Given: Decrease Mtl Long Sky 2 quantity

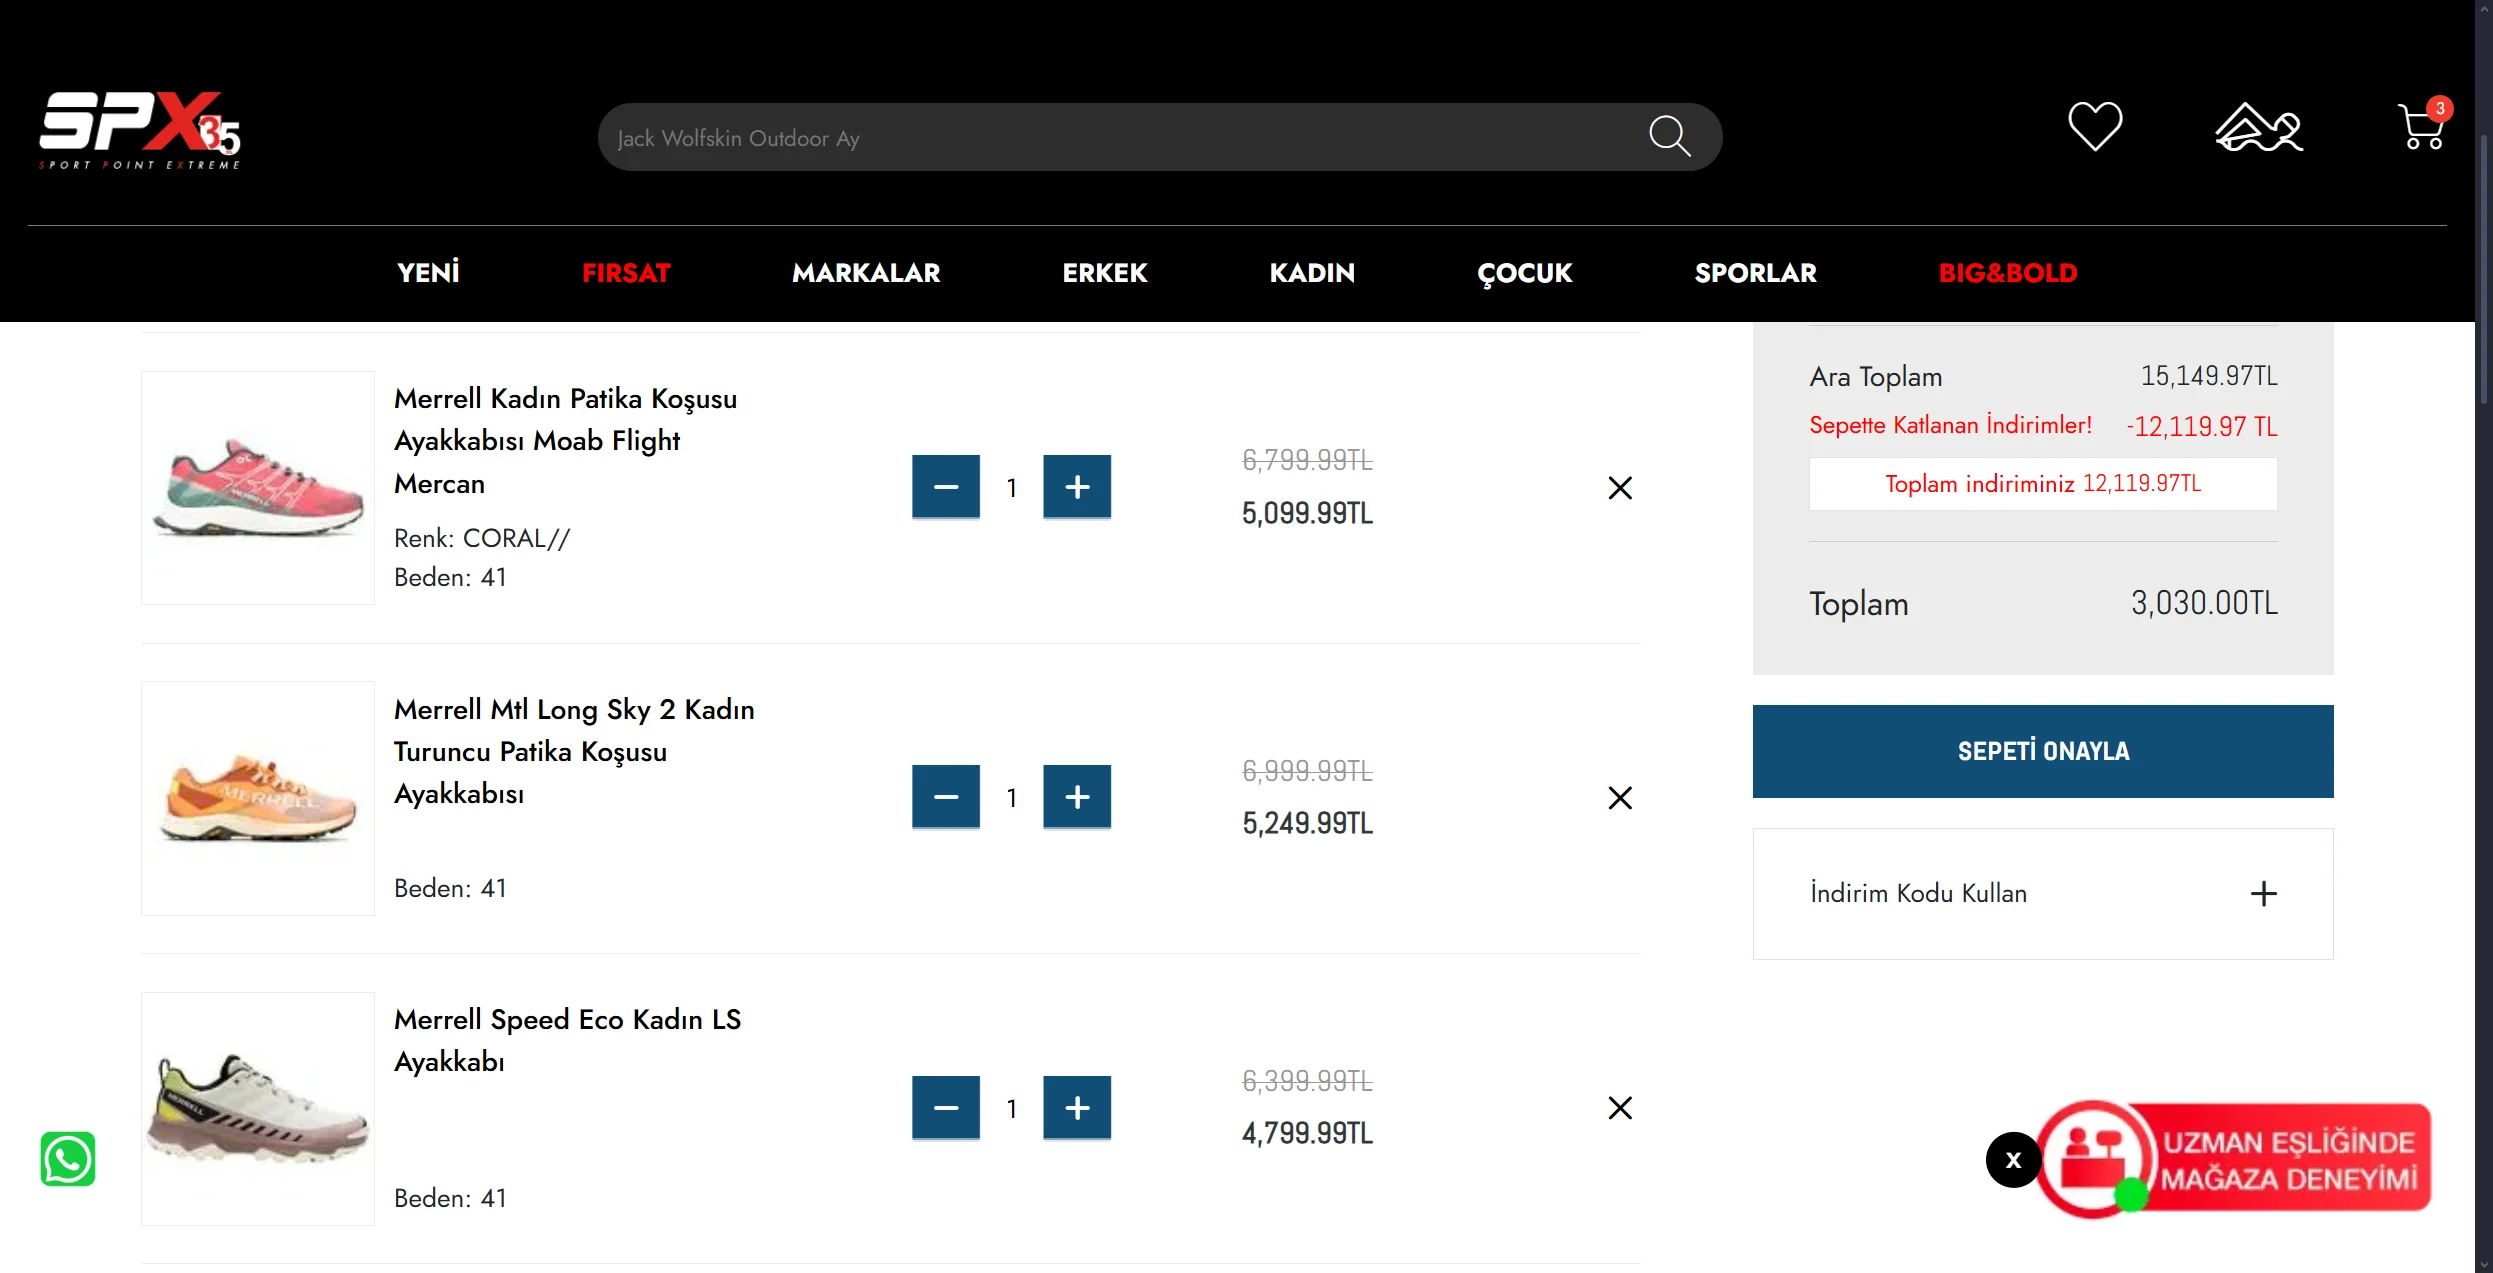Looking at the screenshot, I should coord(945,797).
